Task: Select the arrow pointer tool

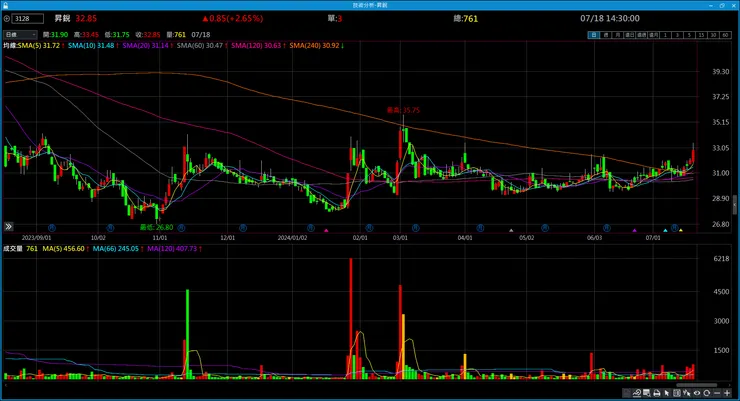Action: (x=667, y=393)
